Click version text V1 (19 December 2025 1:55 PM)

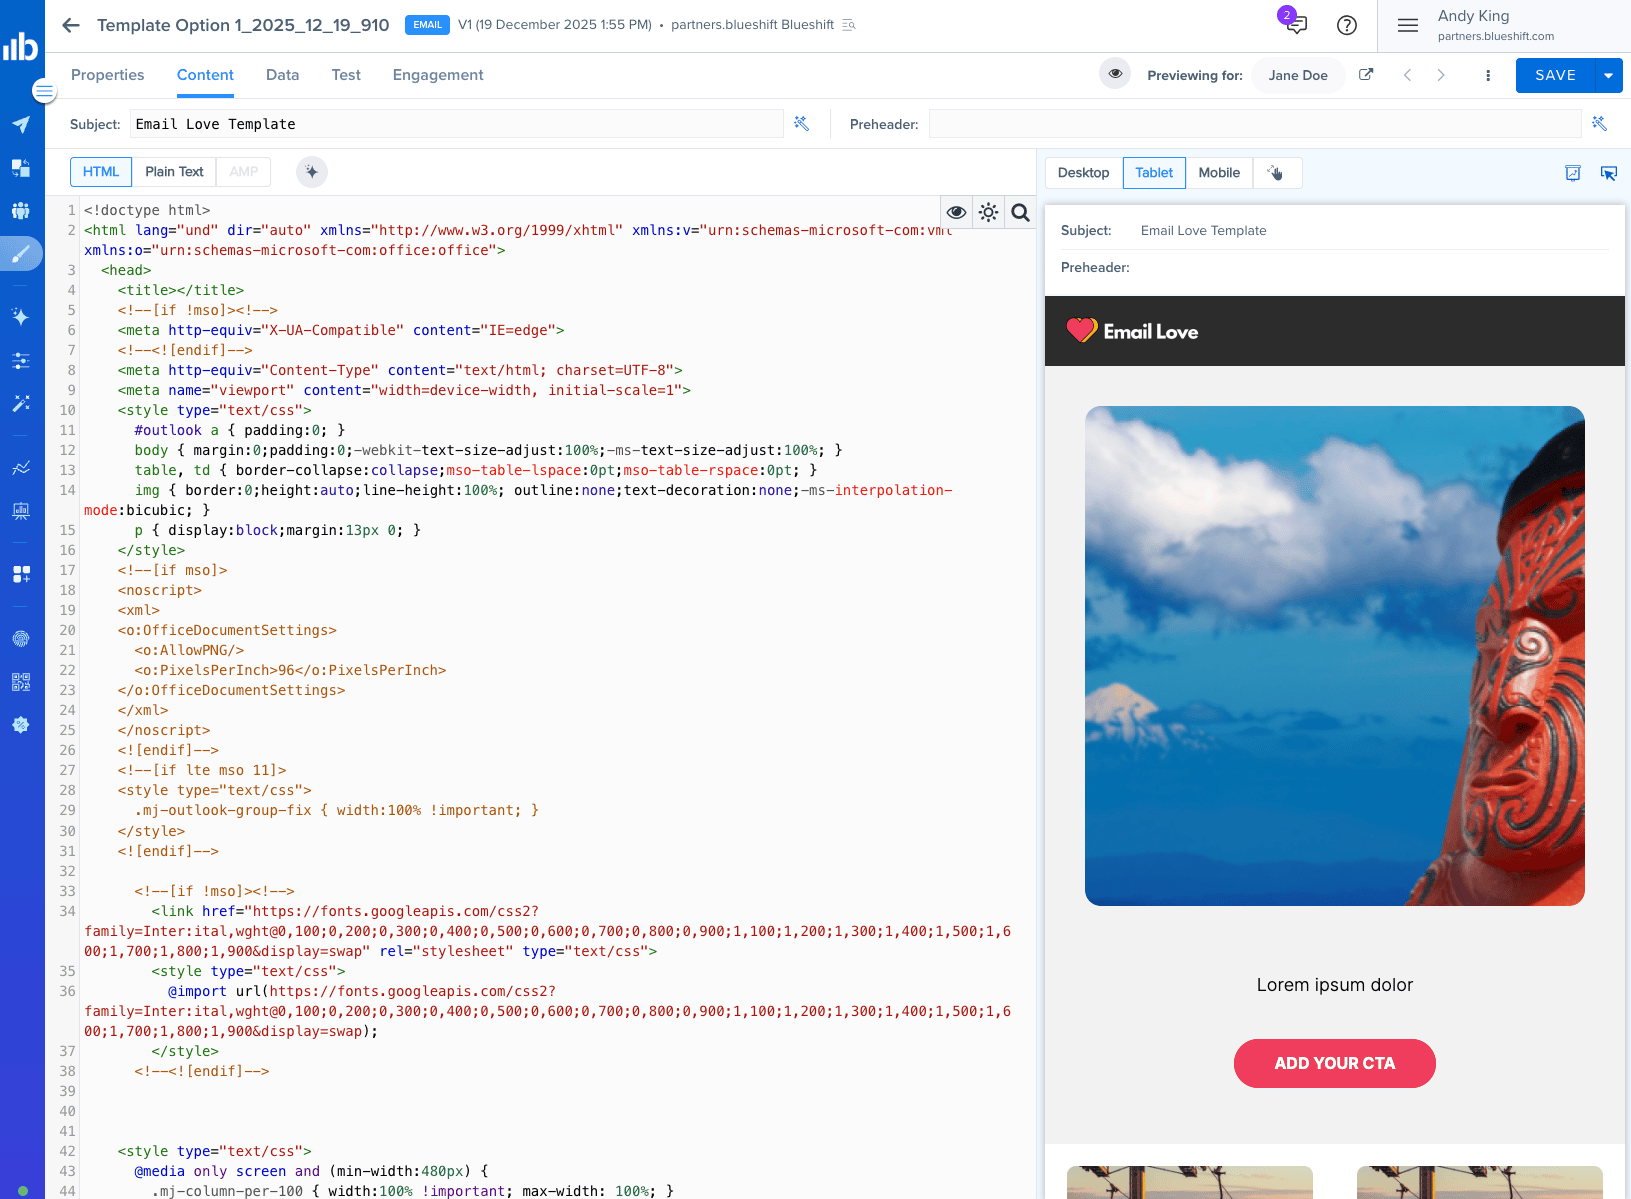coord(555,25)
